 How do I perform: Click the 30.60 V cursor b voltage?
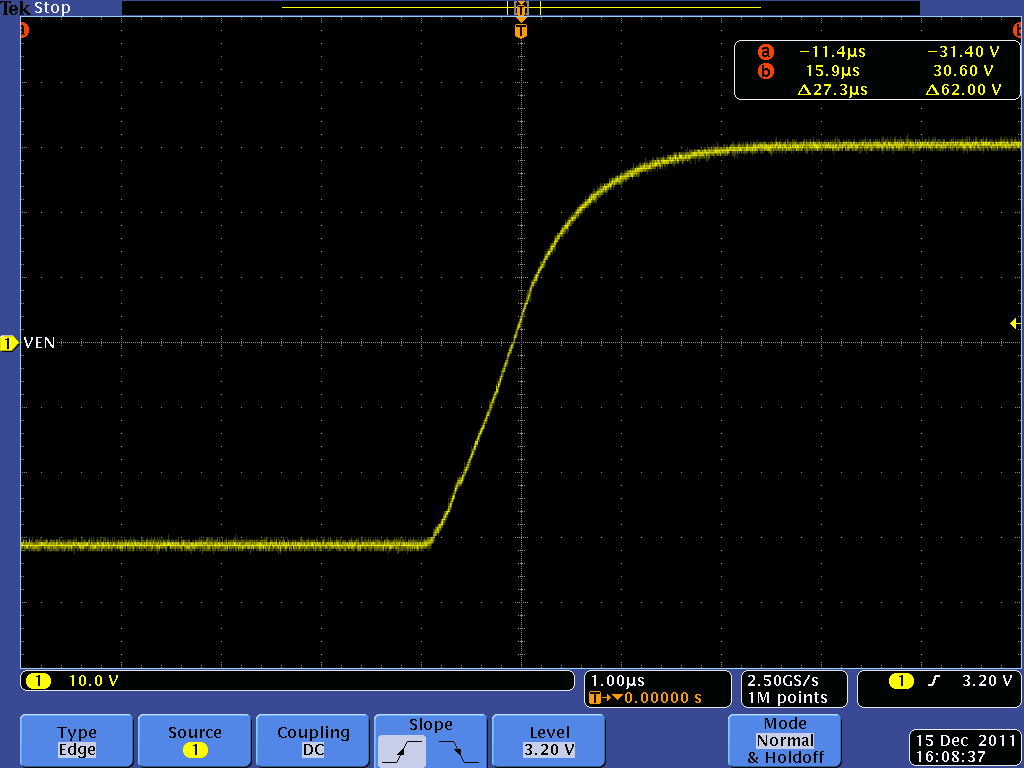tap(963, 71)
